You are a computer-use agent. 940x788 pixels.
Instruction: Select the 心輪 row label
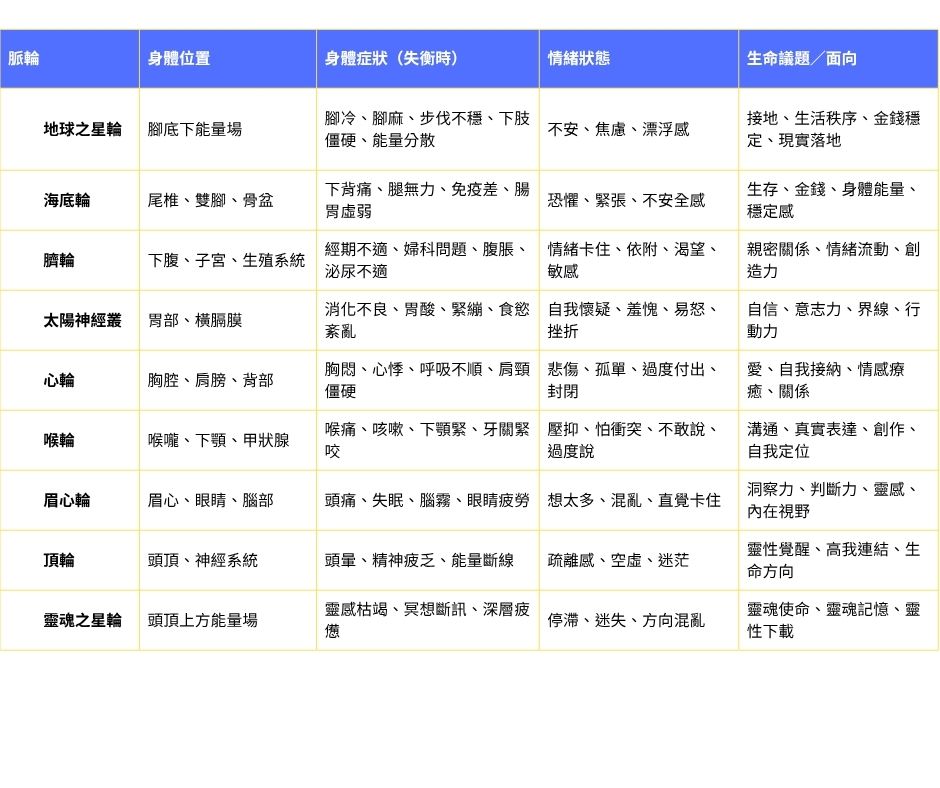click(58, 380)
